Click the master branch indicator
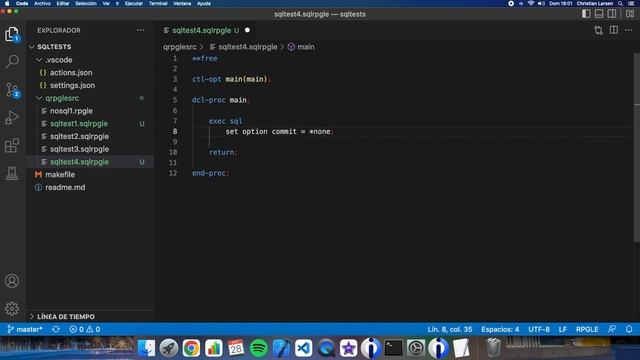This screenshot has width=640, height=360. click(25, 329)
